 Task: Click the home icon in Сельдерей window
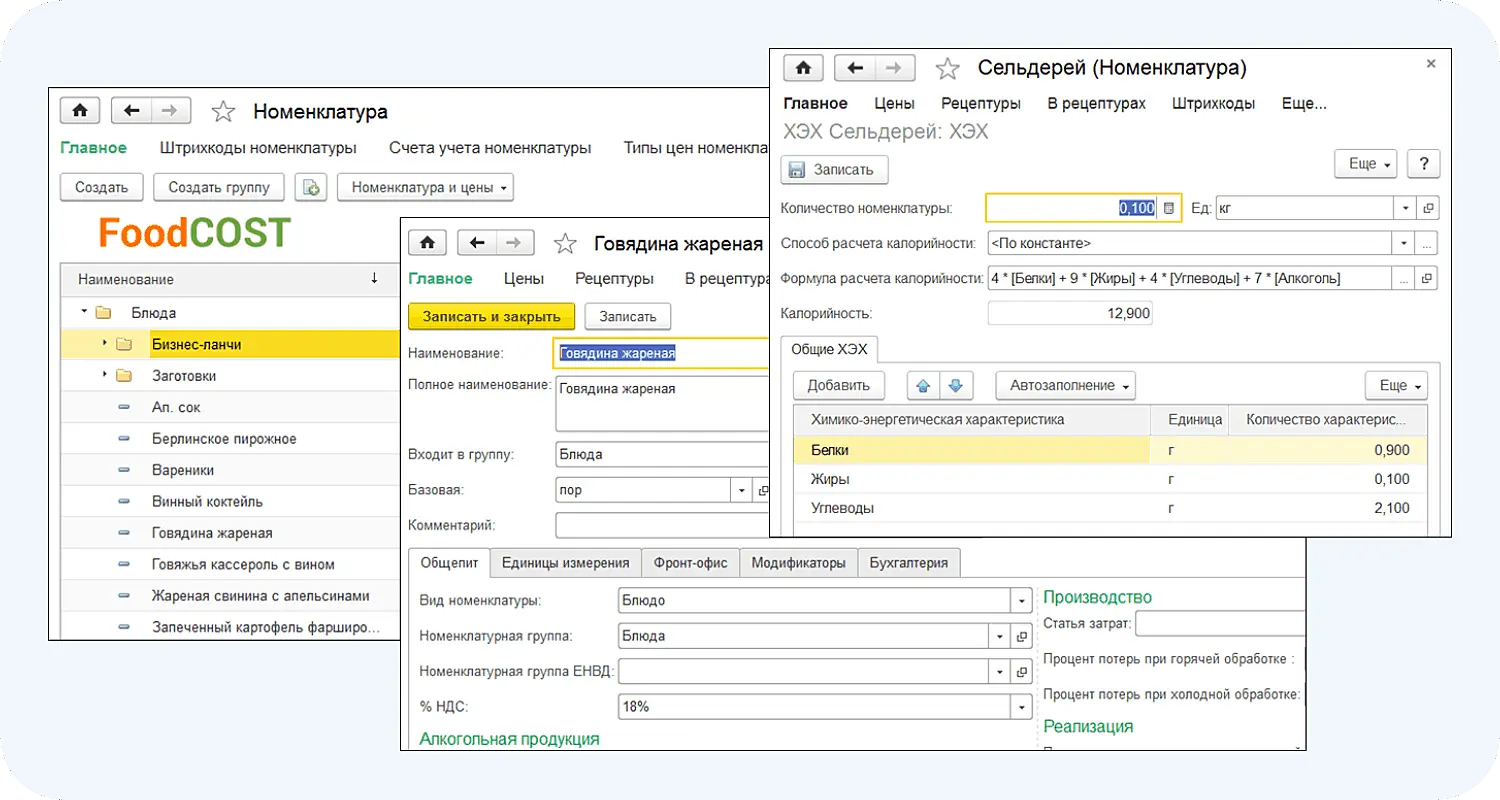click(802, 68)
